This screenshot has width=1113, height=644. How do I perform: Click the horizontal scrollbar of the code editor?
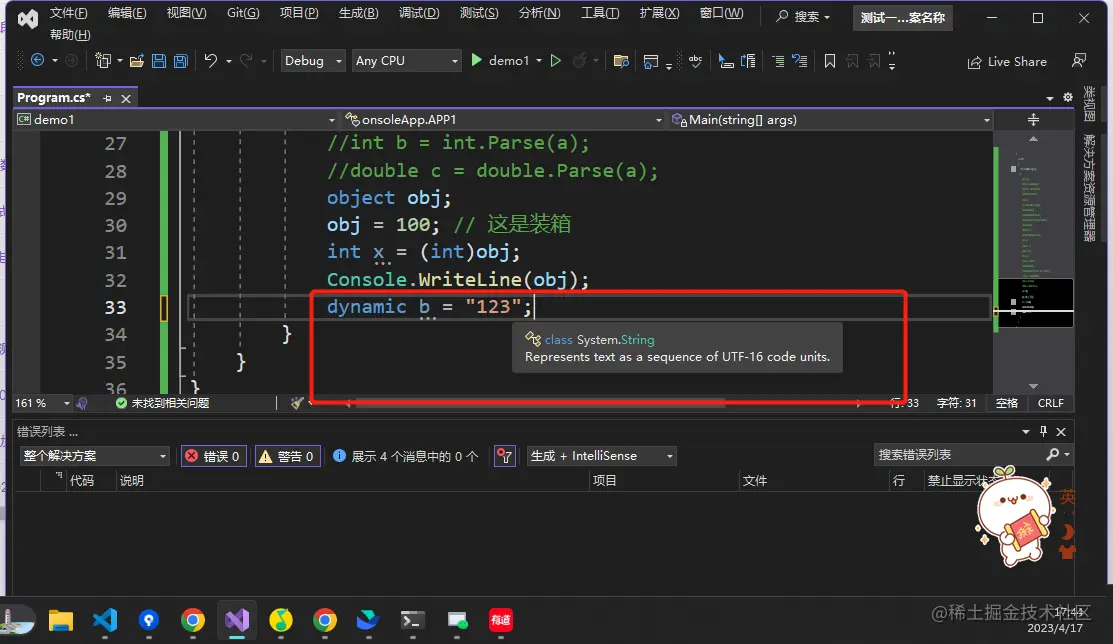(540, 403)
